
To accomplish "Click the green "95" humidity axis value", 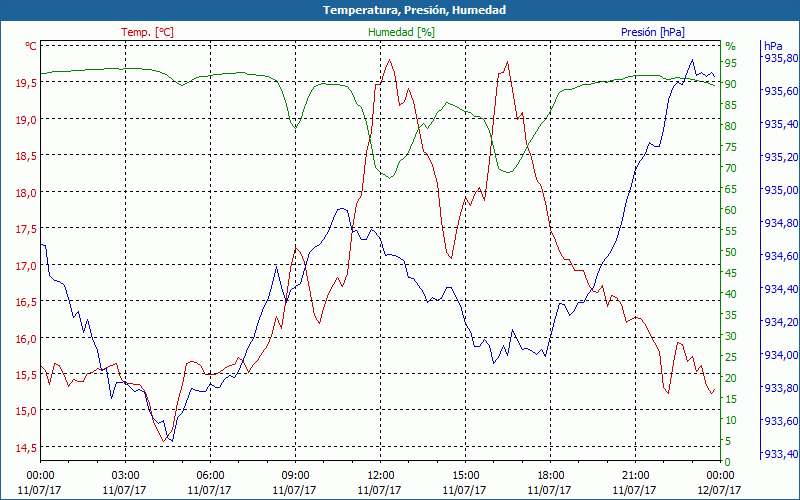I will point(731,63).
